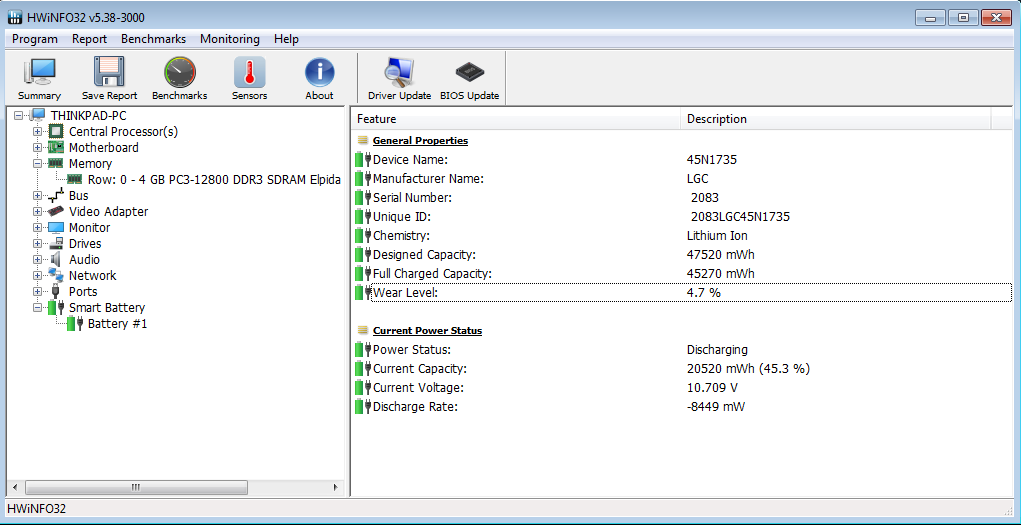
Task: Click the tree pane horizontal scrollbar thumb
Action: (x=137, y=487)
